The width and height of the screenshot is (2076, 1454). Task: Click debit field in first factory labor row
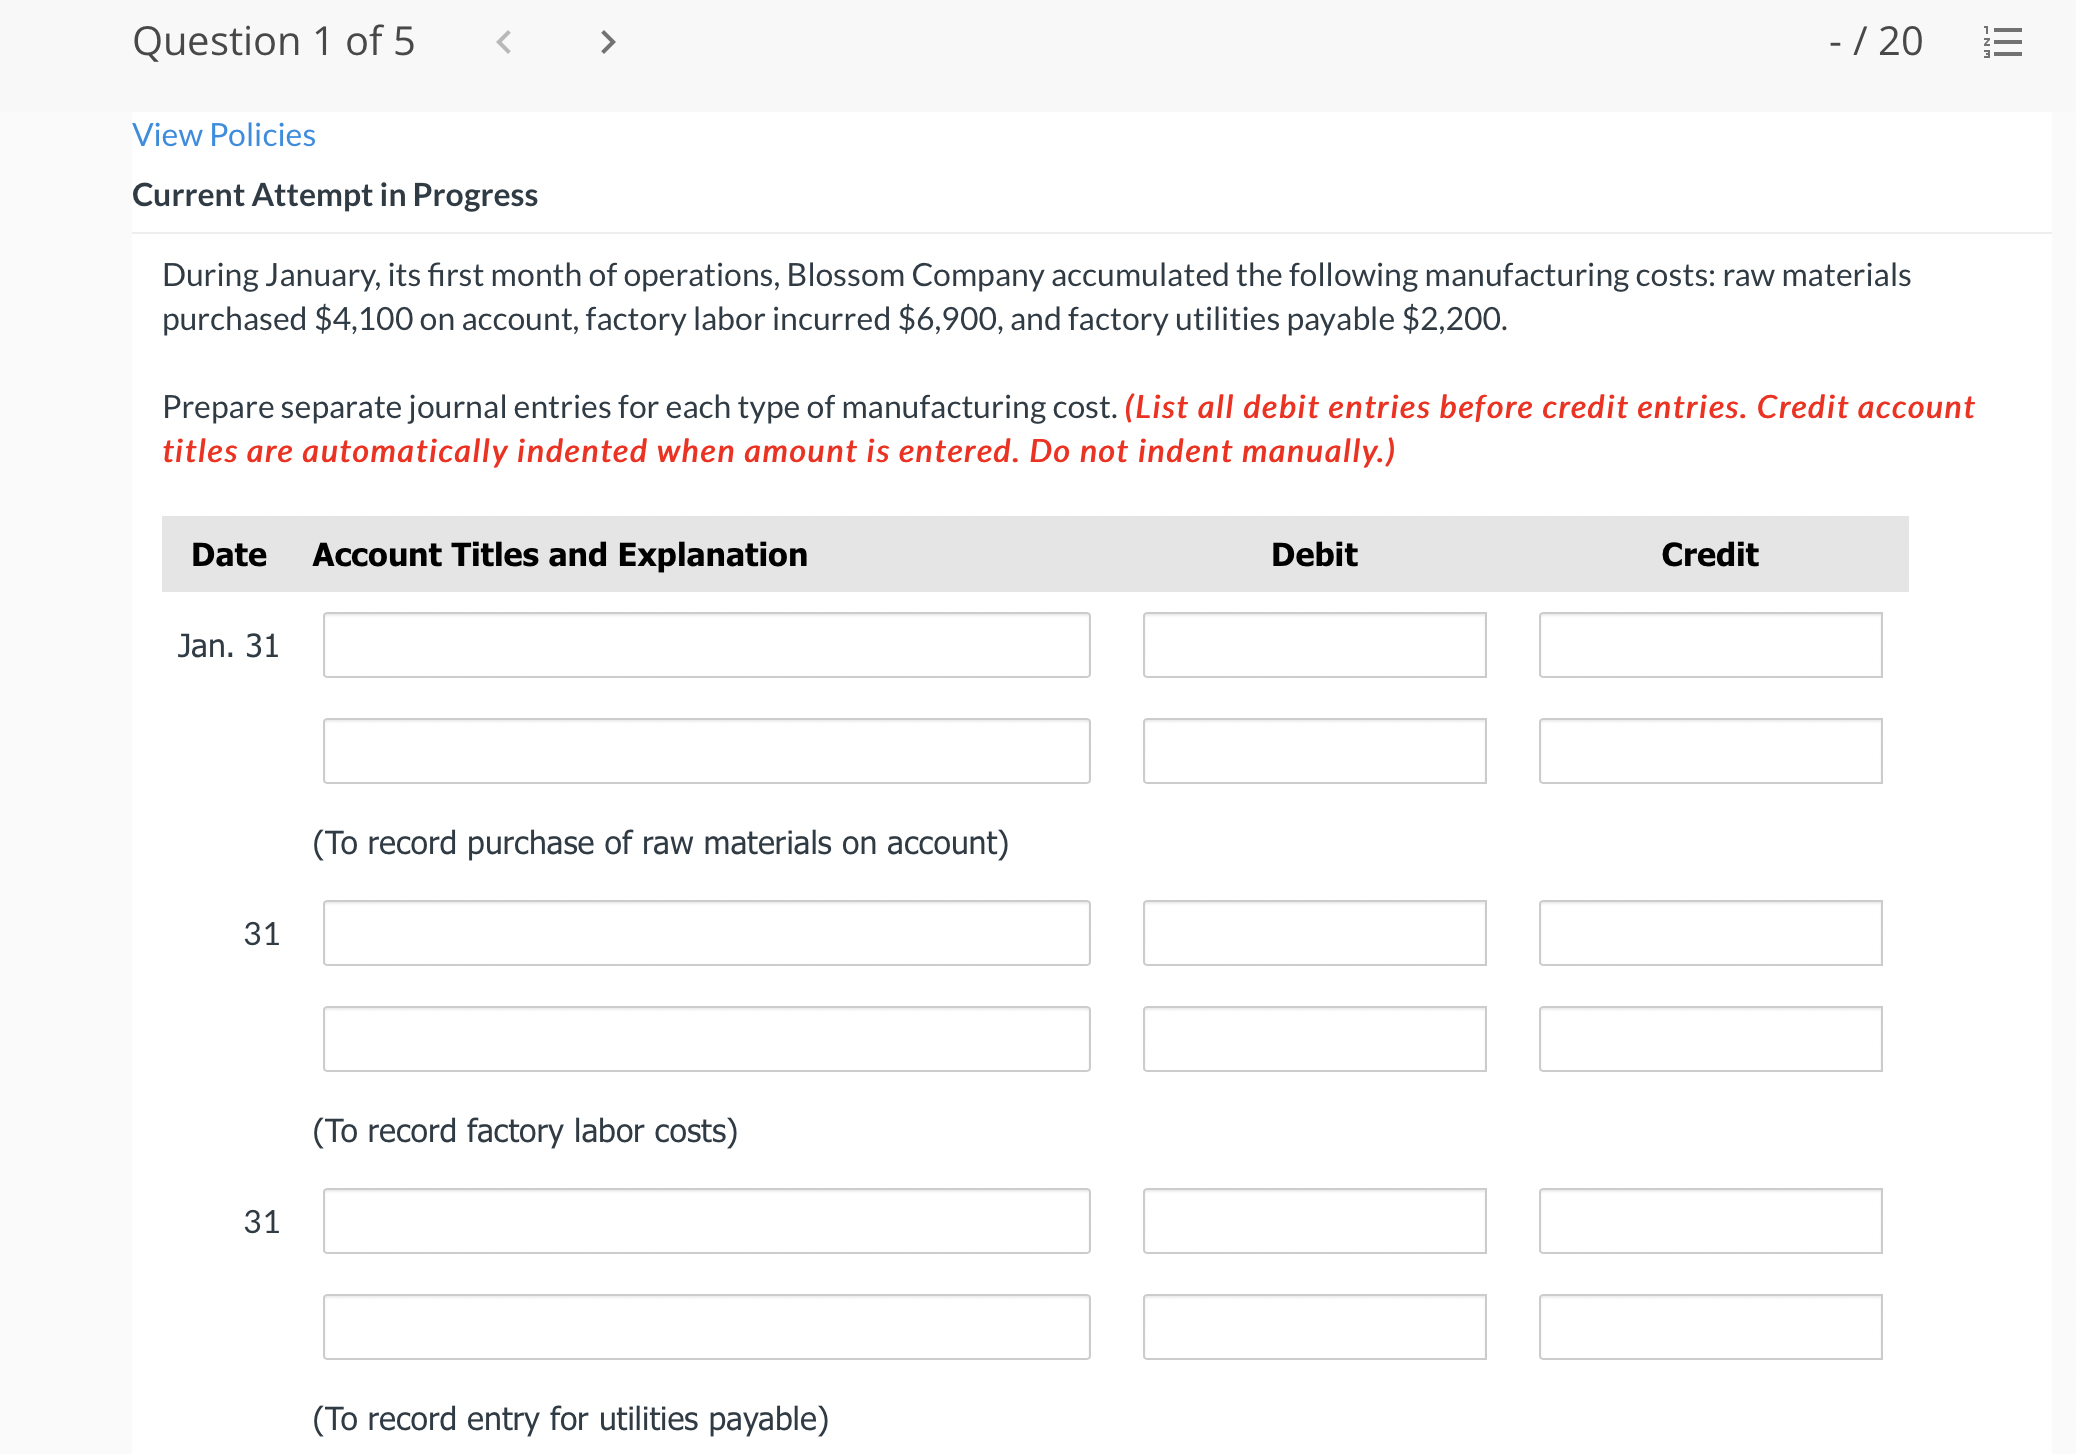click(1314, 933)
